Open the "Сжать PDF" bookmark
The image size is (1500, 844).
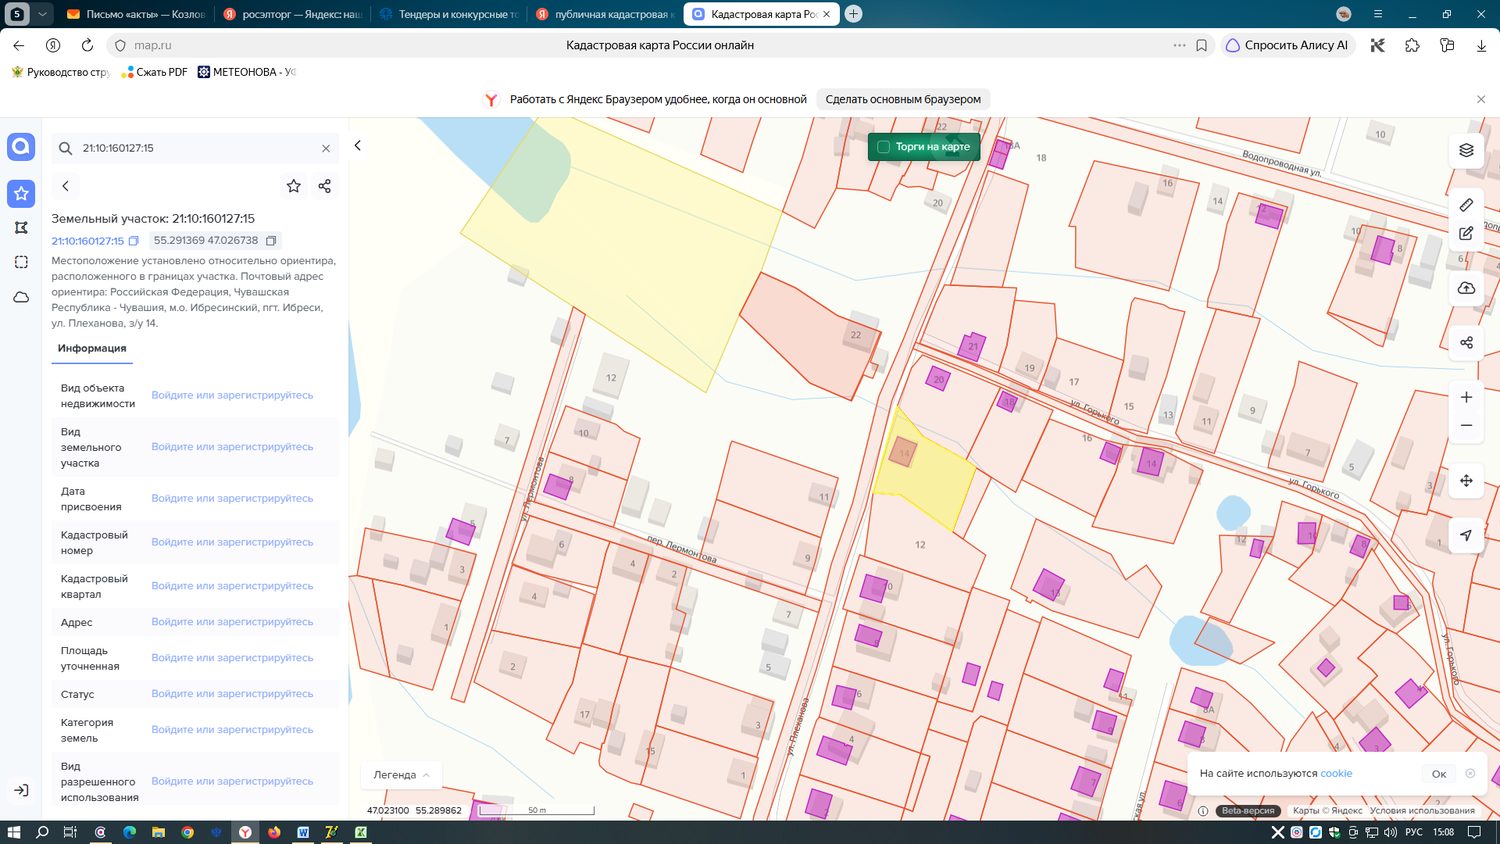click(x=154, y=72)
